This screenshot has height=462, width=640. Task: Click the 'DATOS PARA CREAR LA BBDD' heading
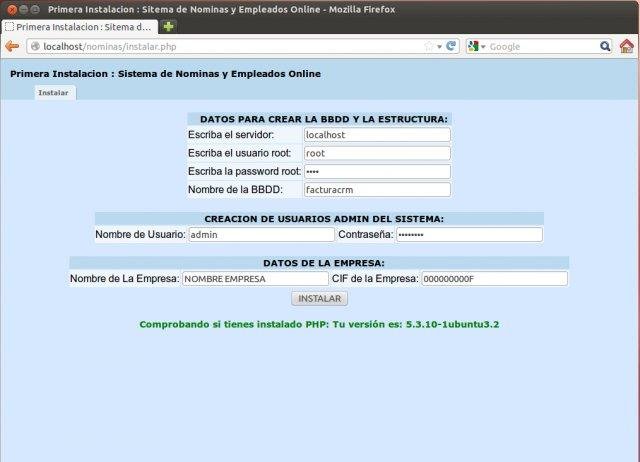(x=324, y=119)
